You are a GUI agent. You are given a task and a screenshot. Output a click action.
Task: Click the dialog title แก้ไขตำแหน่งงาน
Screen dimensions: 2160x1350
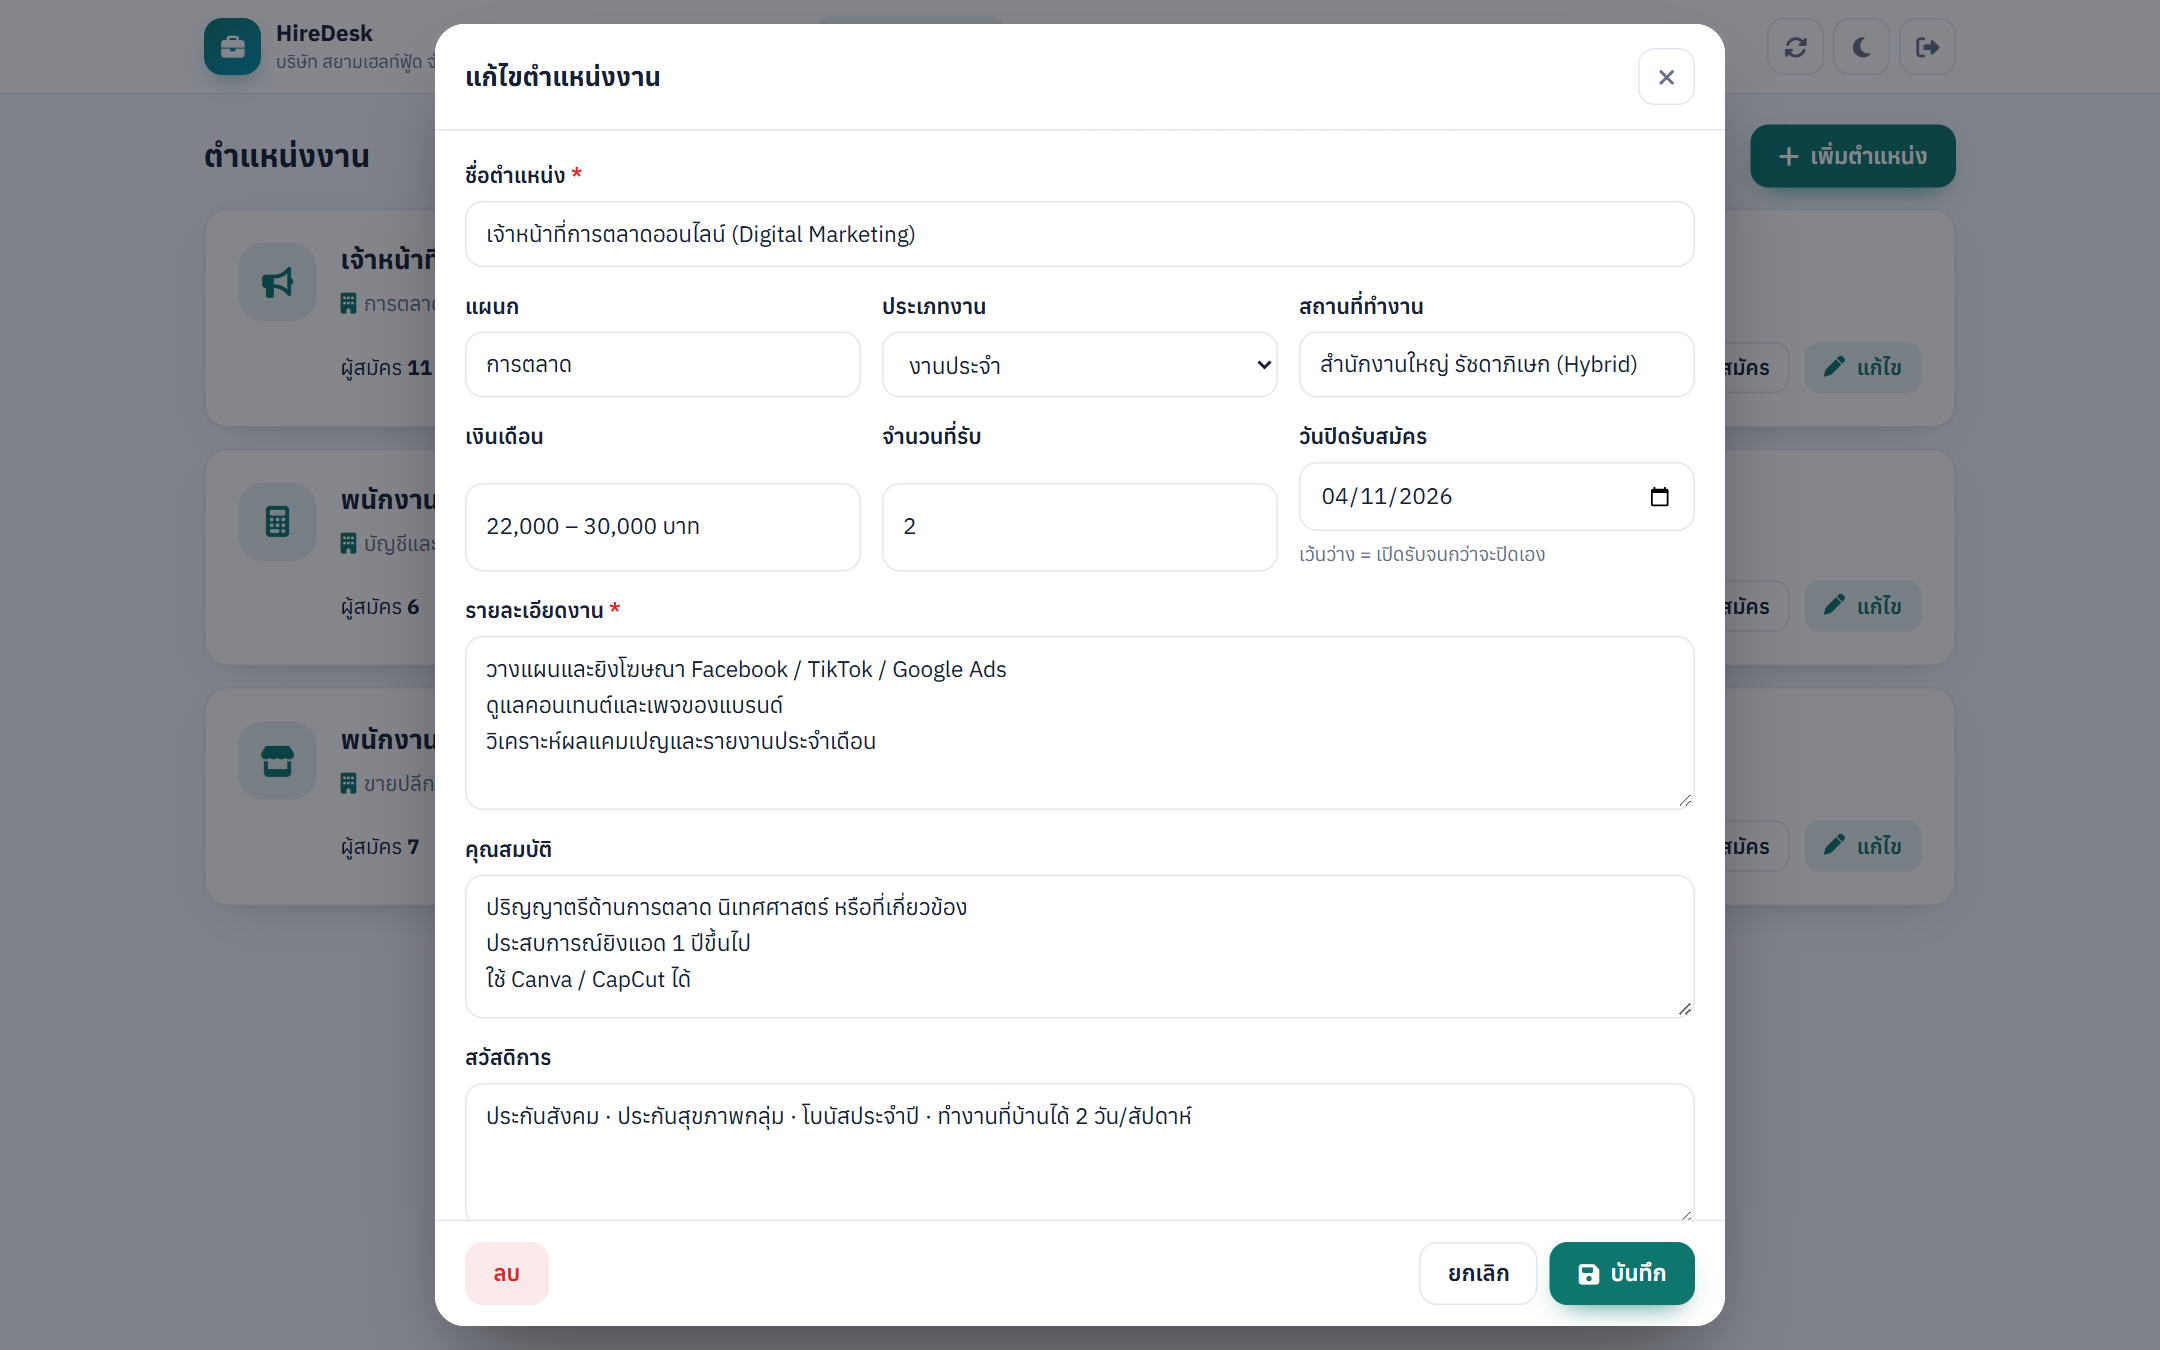pos(563,77)
